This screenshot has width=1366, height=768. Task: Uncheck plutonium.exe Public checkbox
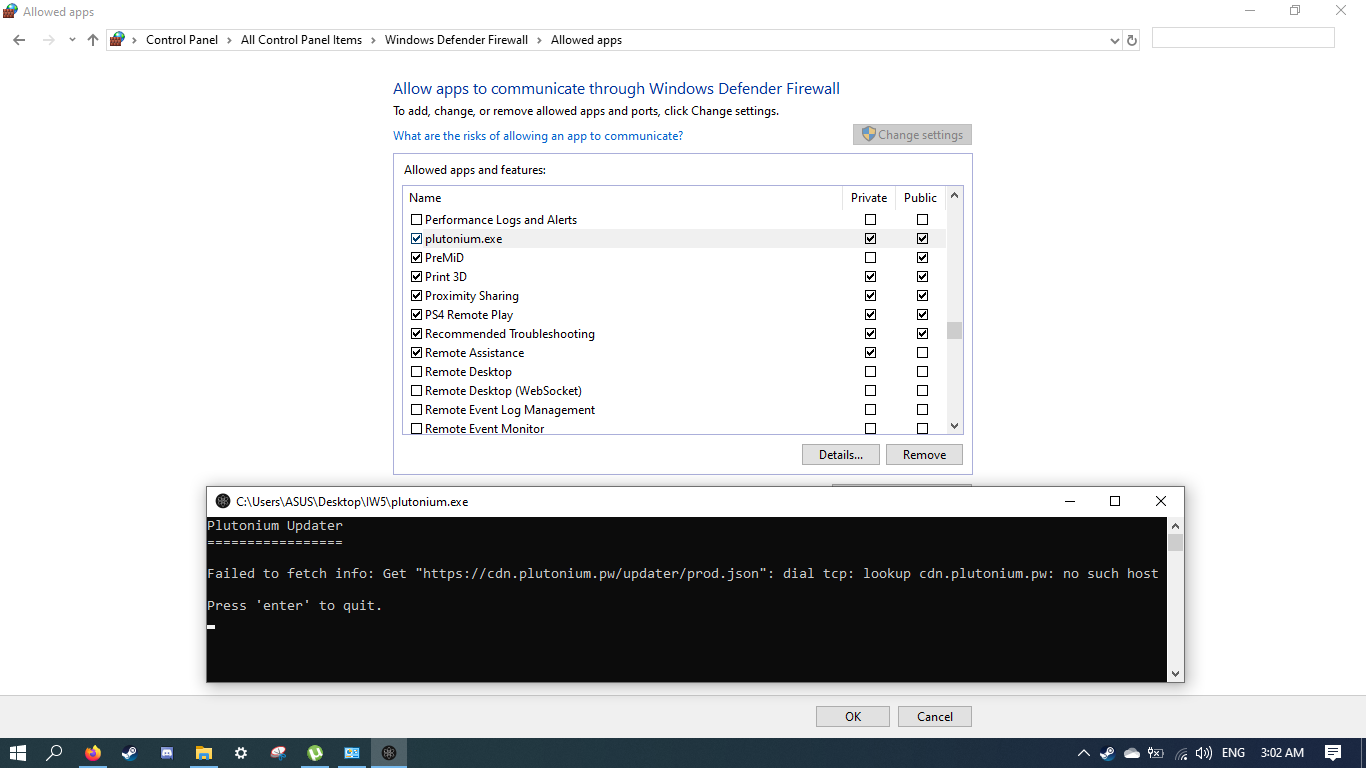(922, 239)
